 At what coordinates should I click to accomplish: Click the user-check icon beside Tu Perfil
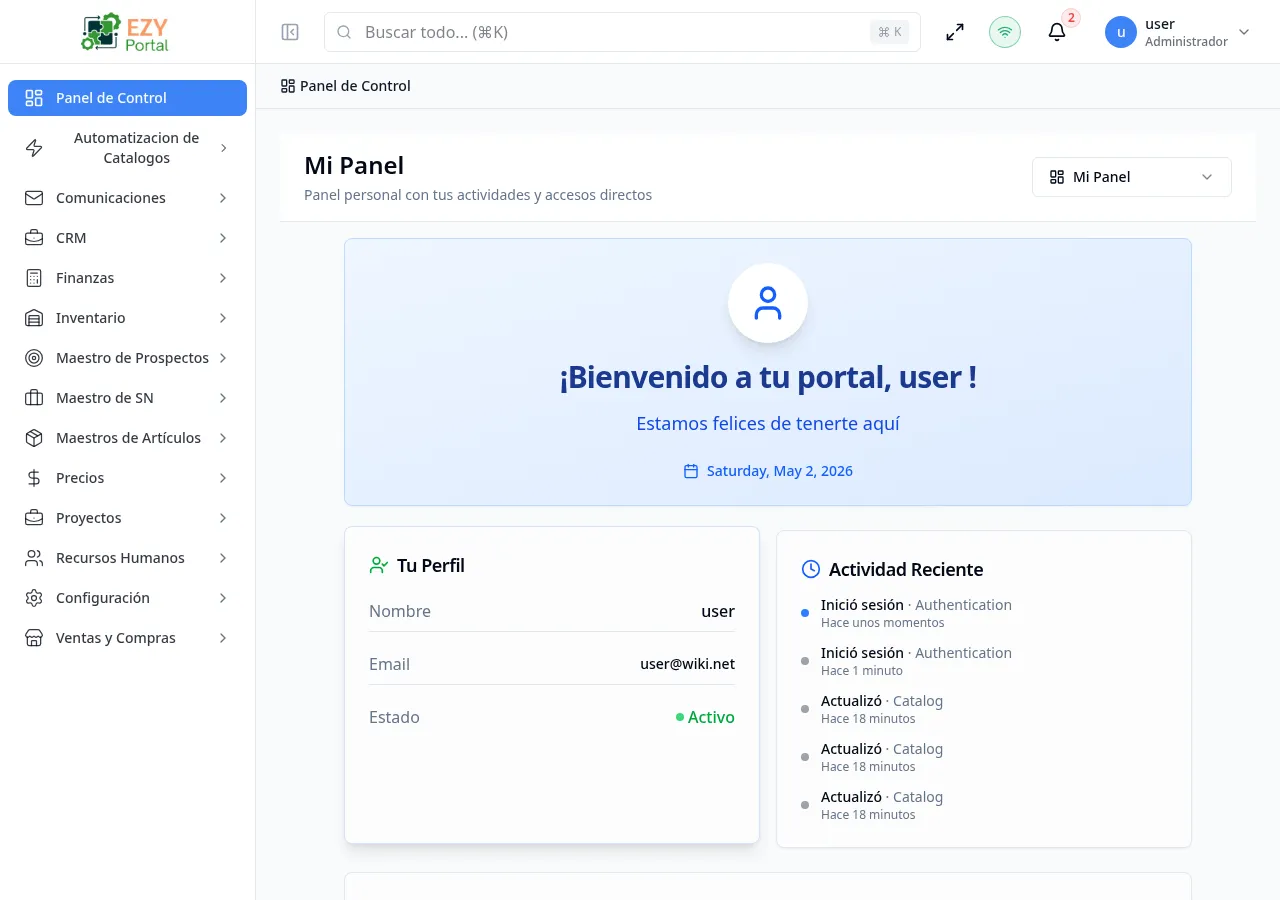coord(378,565)
